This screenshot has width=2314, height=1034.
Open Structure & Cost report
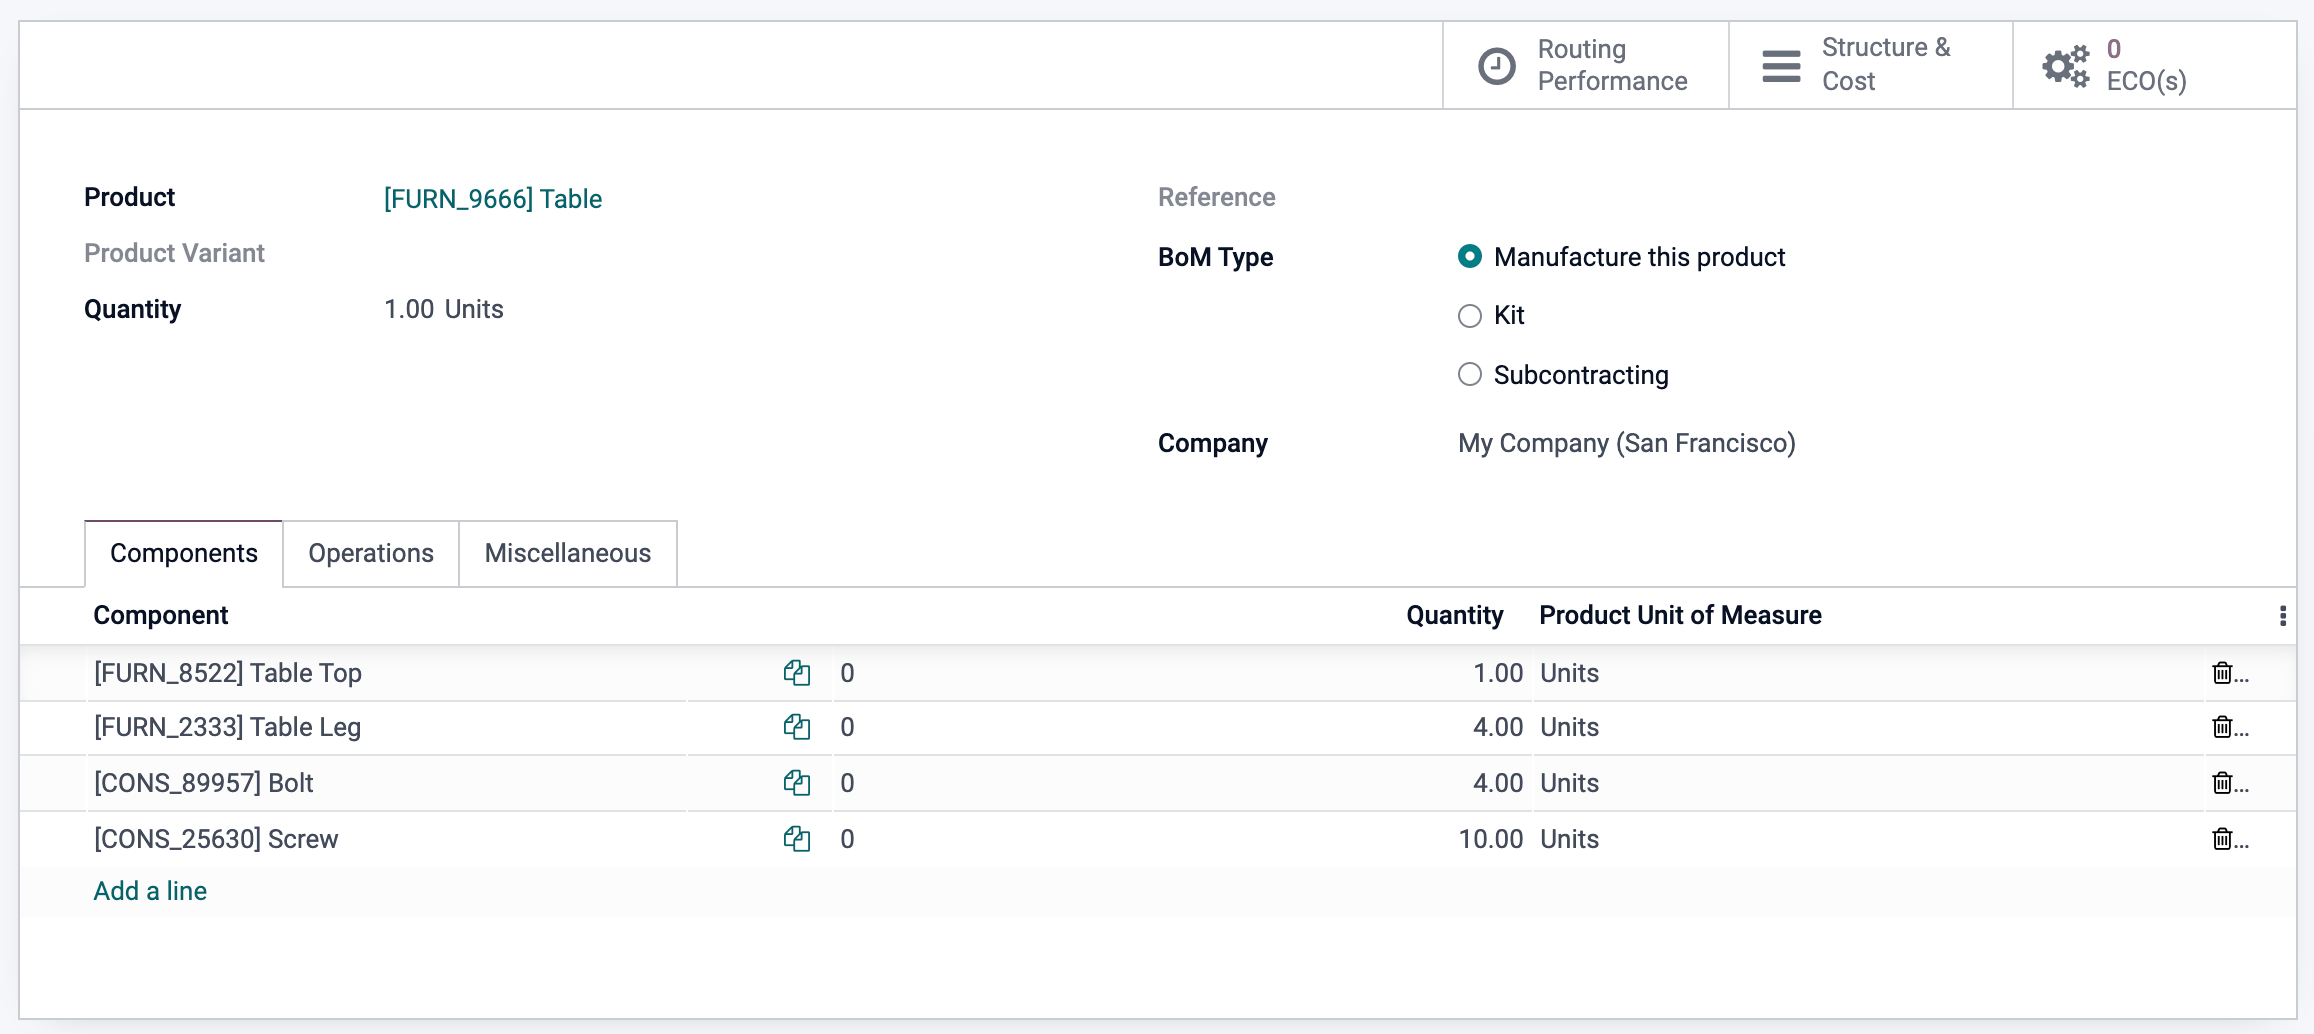(1871, 65)
